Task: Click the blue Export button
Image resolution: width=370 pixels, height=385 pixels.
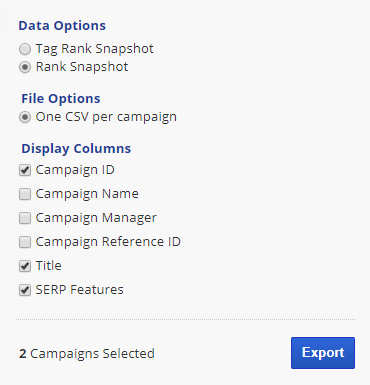Action: (323, 353)
